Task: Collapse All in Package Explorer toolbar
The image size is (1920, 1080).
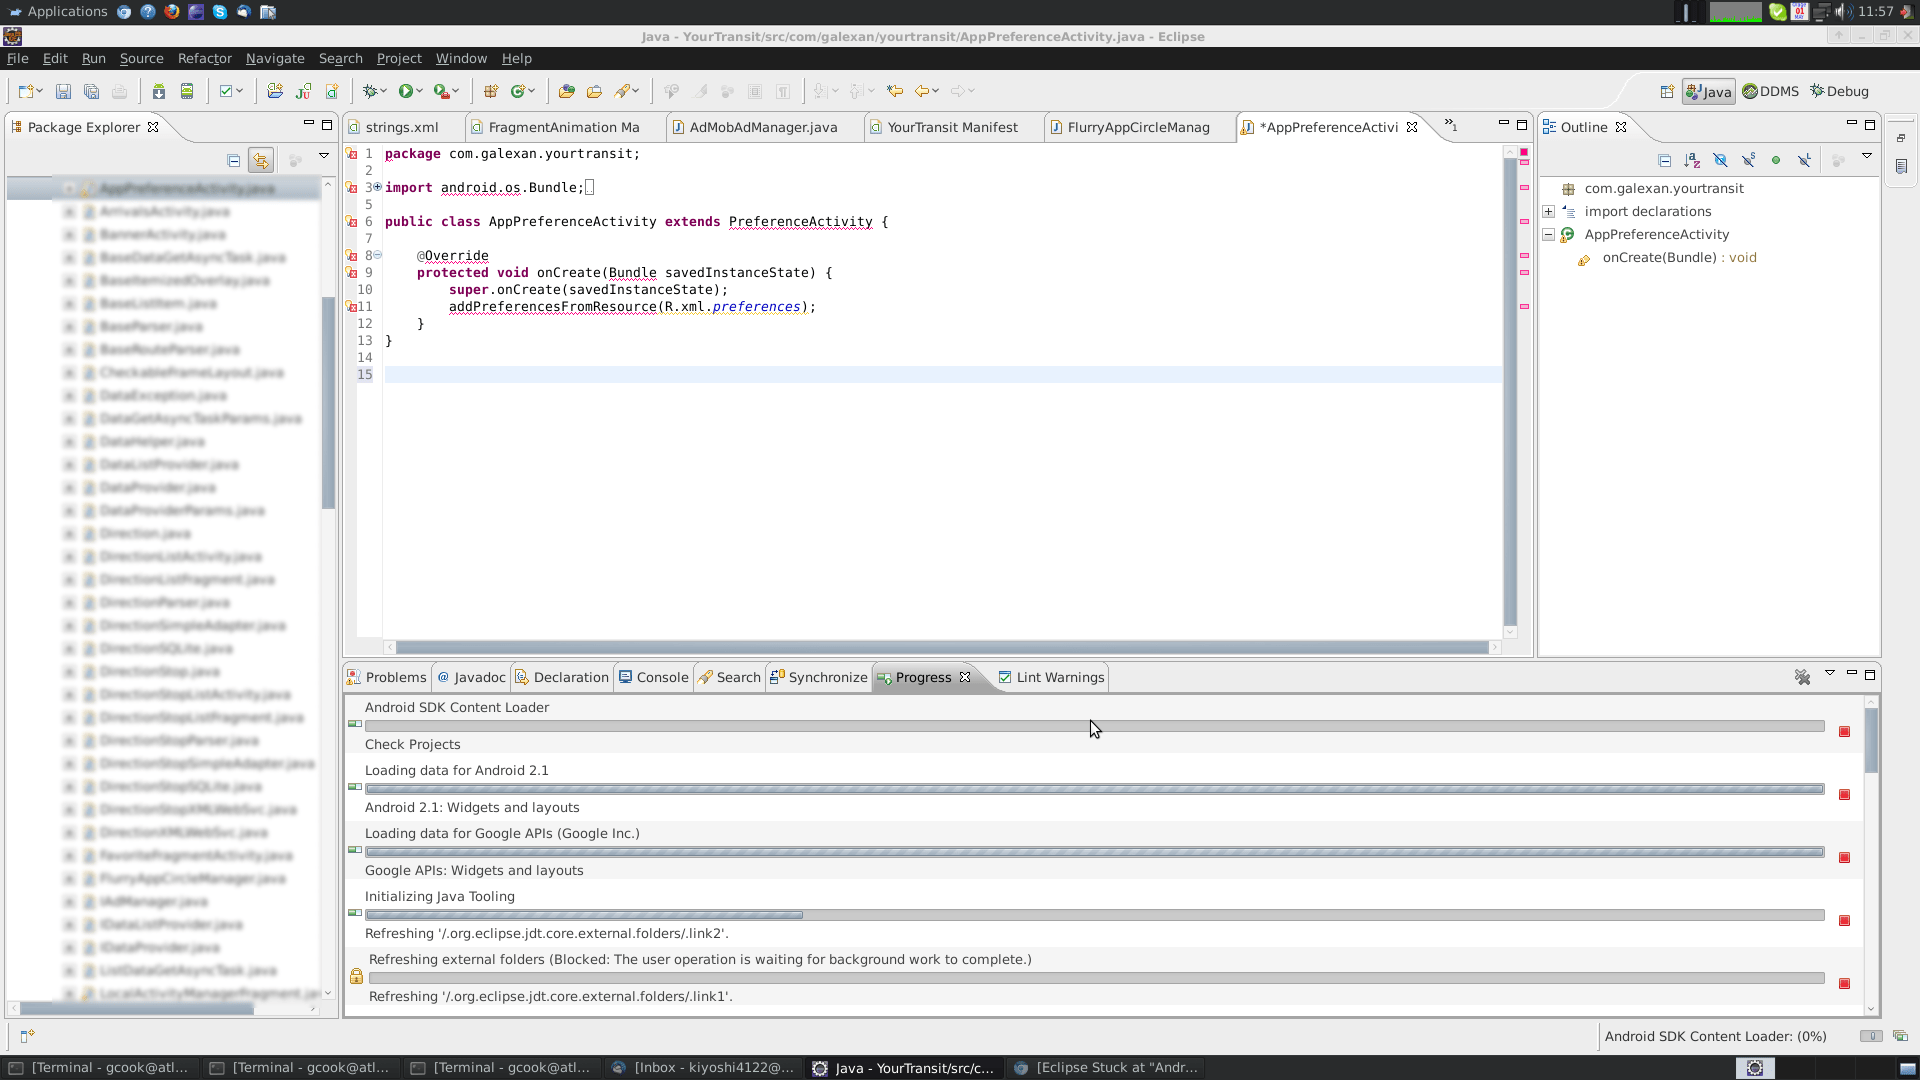Action: tap(233, 161)
